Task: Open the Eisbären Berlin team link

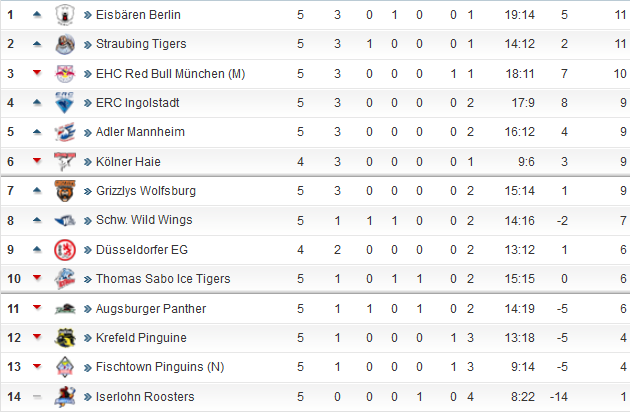Action: click(138, 15)
